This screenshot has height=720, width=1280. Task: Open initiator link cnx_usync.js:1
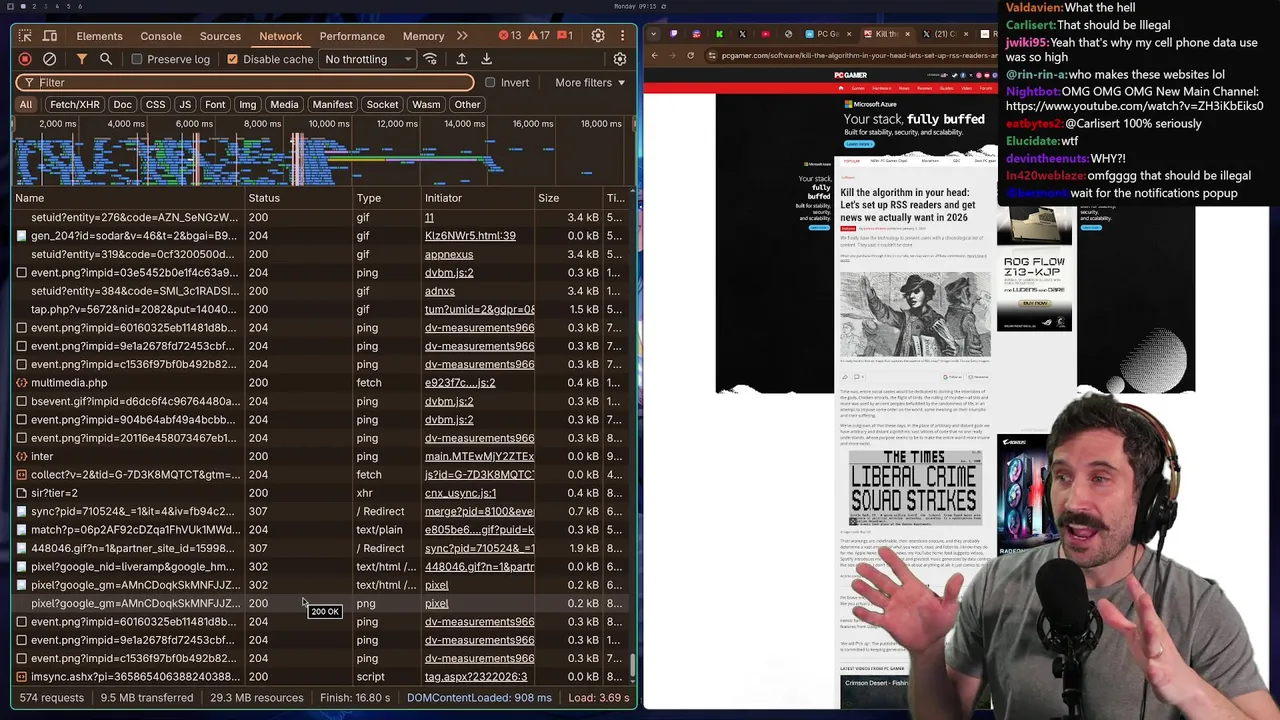(460, 493)
